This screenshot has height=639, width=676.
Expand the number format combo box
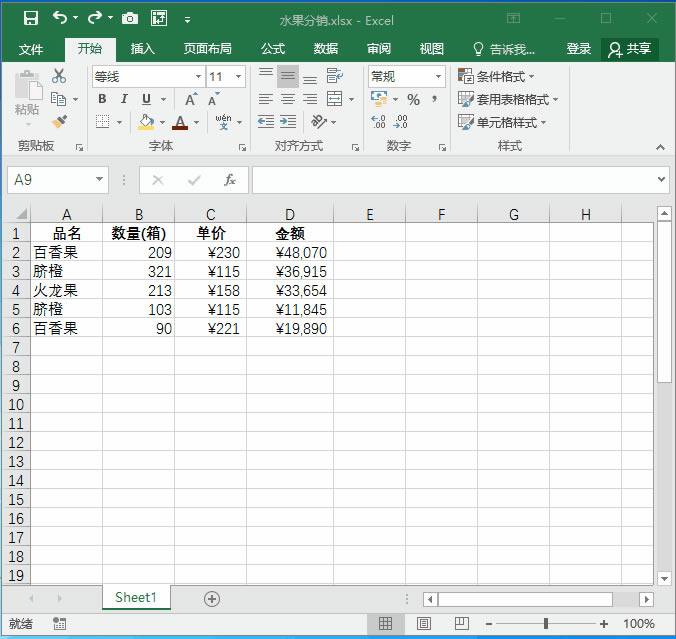pyautogui.click(x=438, y=77)
